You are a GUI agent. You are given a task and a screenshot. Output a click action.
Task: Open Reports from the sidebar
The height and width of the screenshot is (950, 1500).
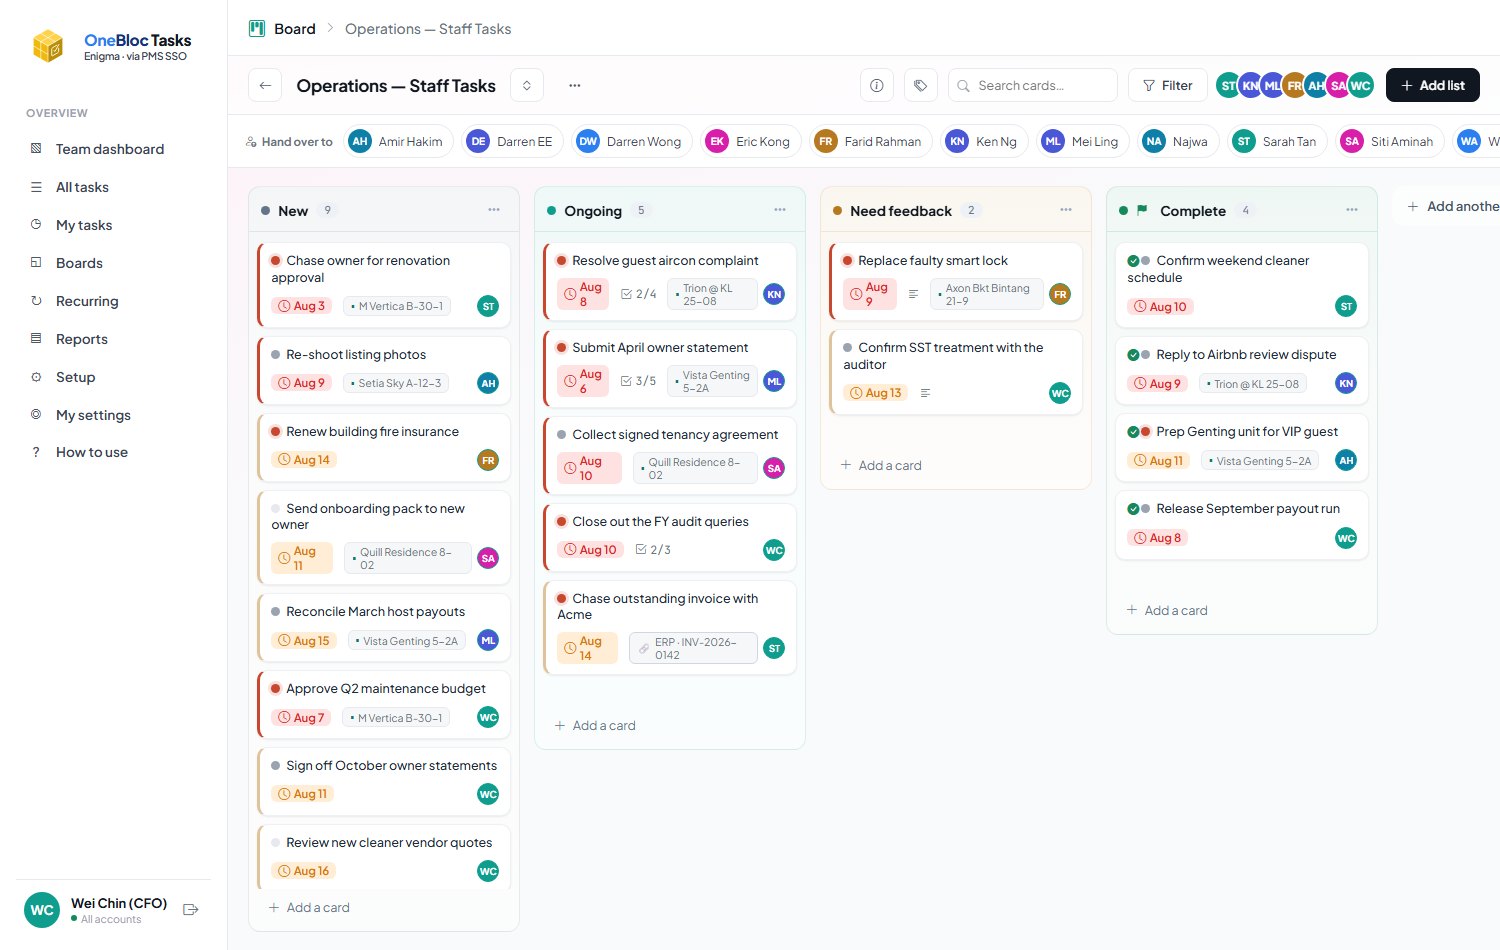[x=82, y=339]
